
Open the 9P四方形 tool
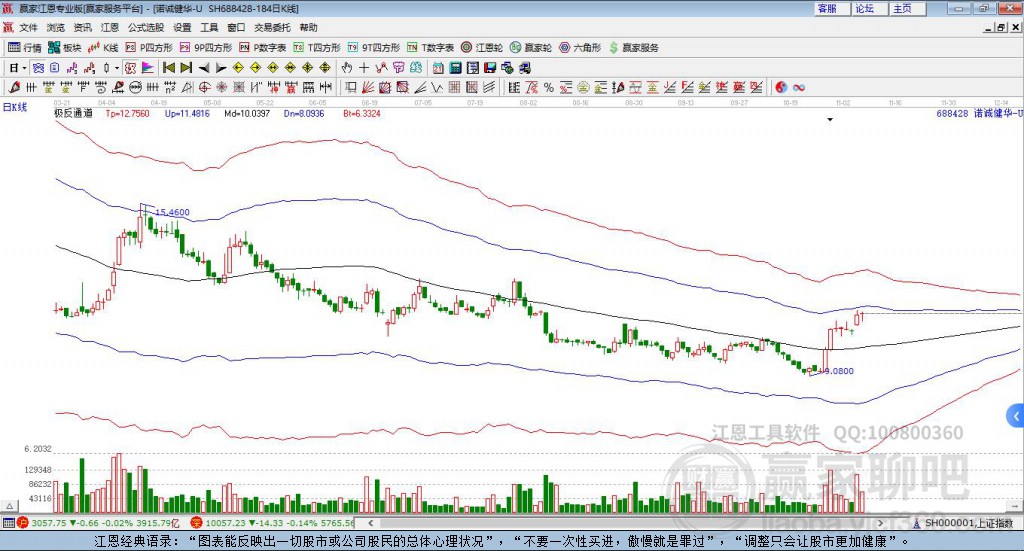(x=206, y=48)
